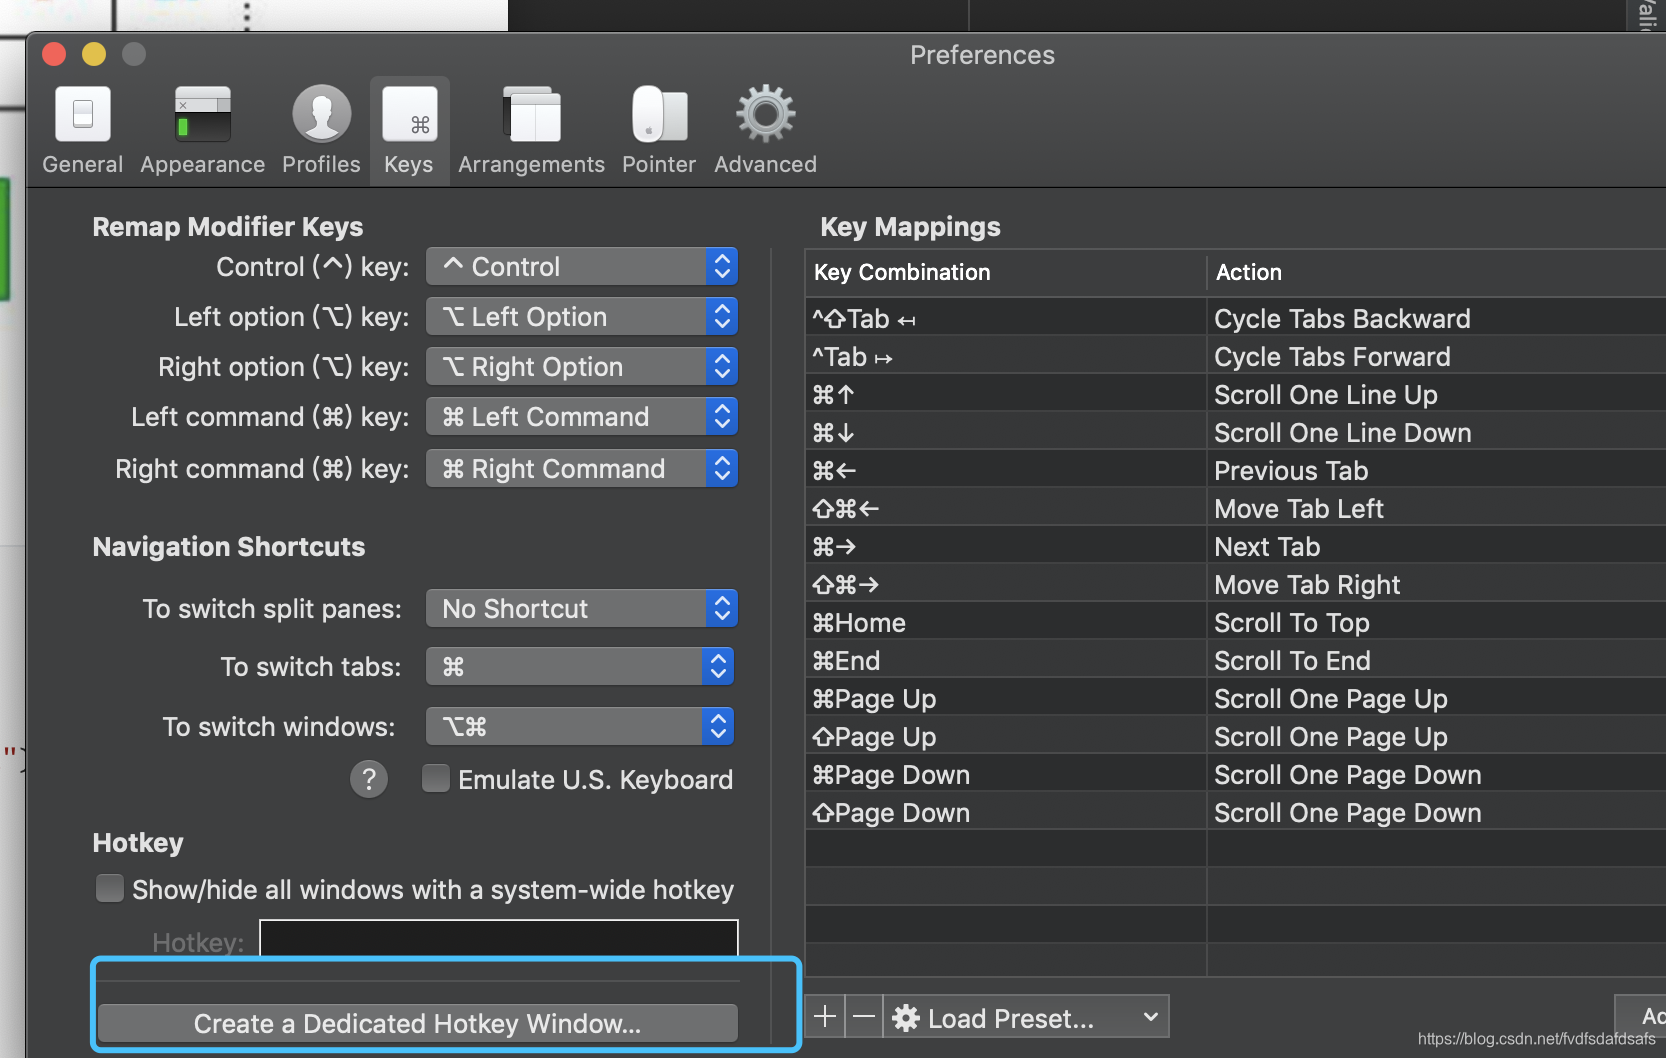The width and height of the screenshot is (1666, 1058).
Task: Select the Scroll One Line Down row
Action: click(x=1236, y=432)
